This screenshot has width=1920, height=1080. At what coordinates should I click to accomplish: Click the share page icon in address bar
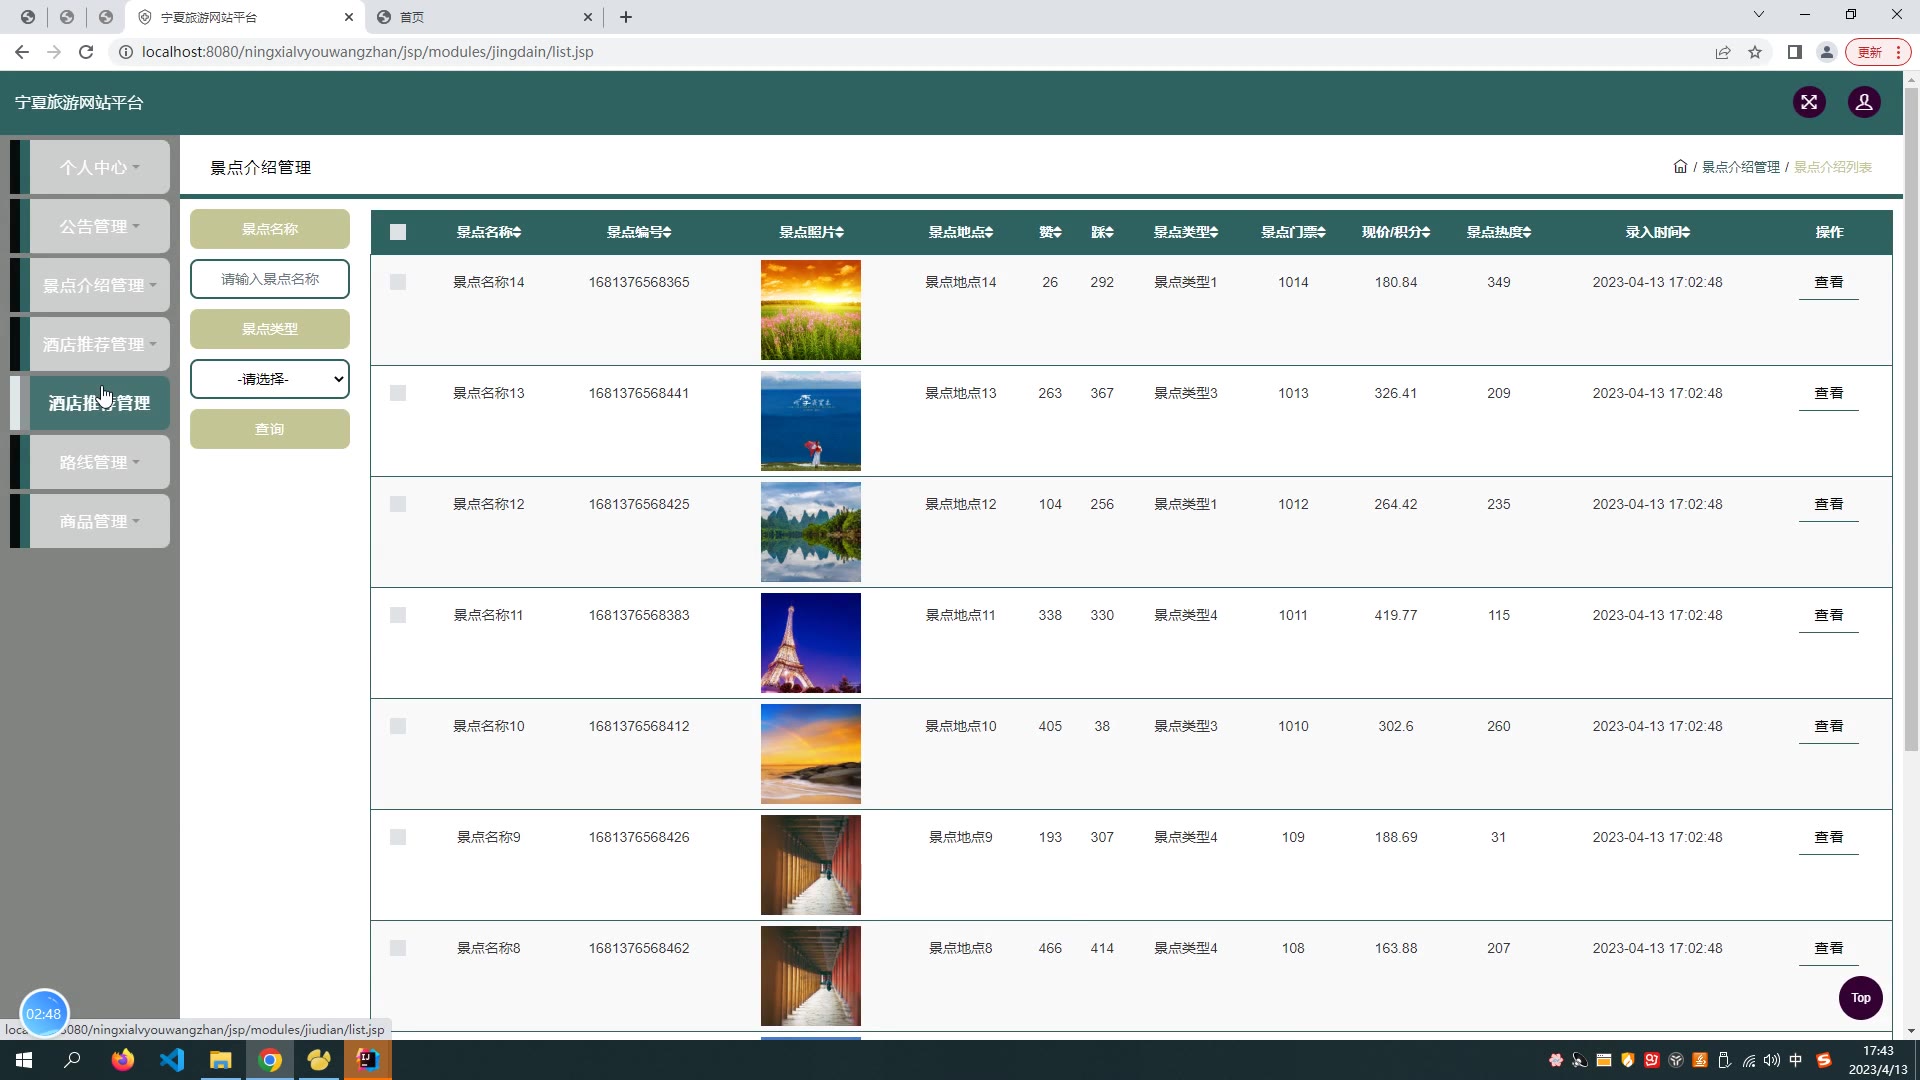point(1722,52)
